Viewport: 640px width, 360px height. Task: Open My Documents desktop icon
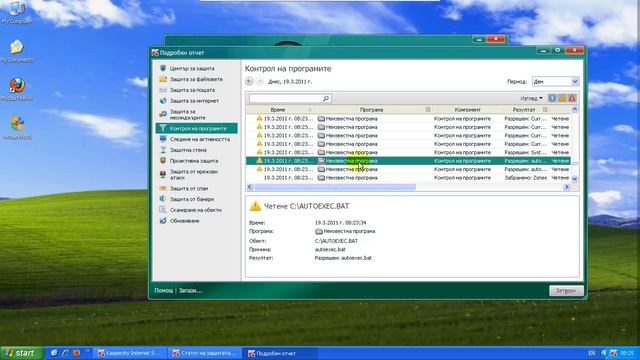[x=17, y=51]
